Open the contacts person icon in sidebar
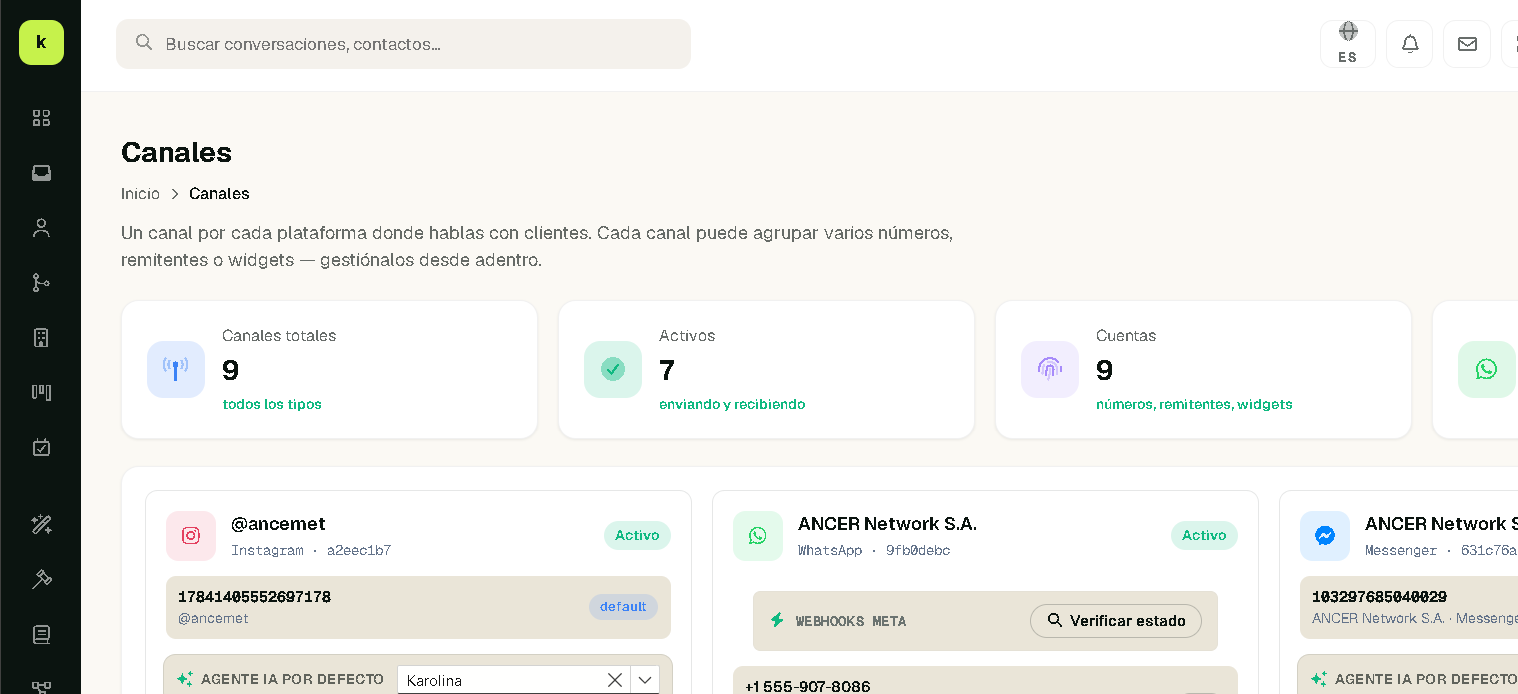 pos(41,228)
